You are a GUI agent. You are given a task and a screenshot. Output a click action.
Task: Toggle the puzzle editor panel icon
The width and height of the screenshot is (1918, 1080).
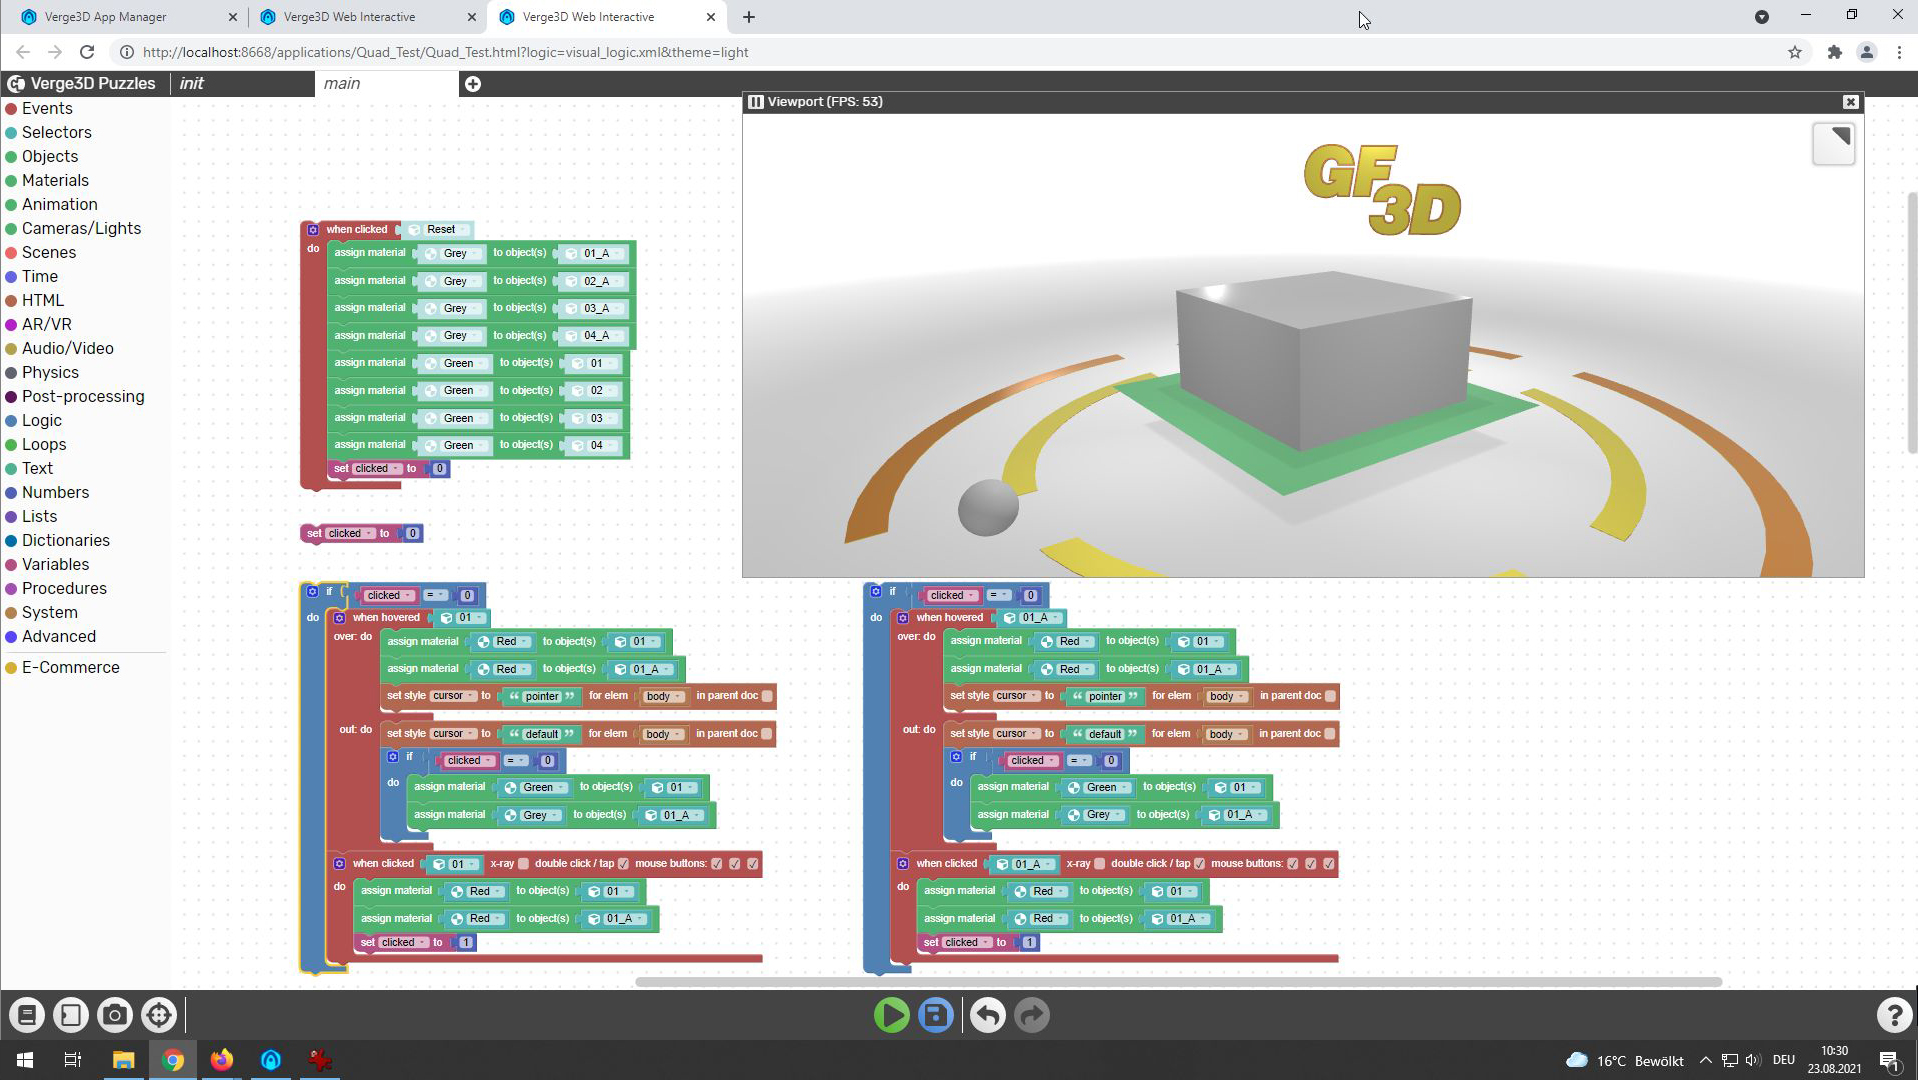click(70, 1014)
